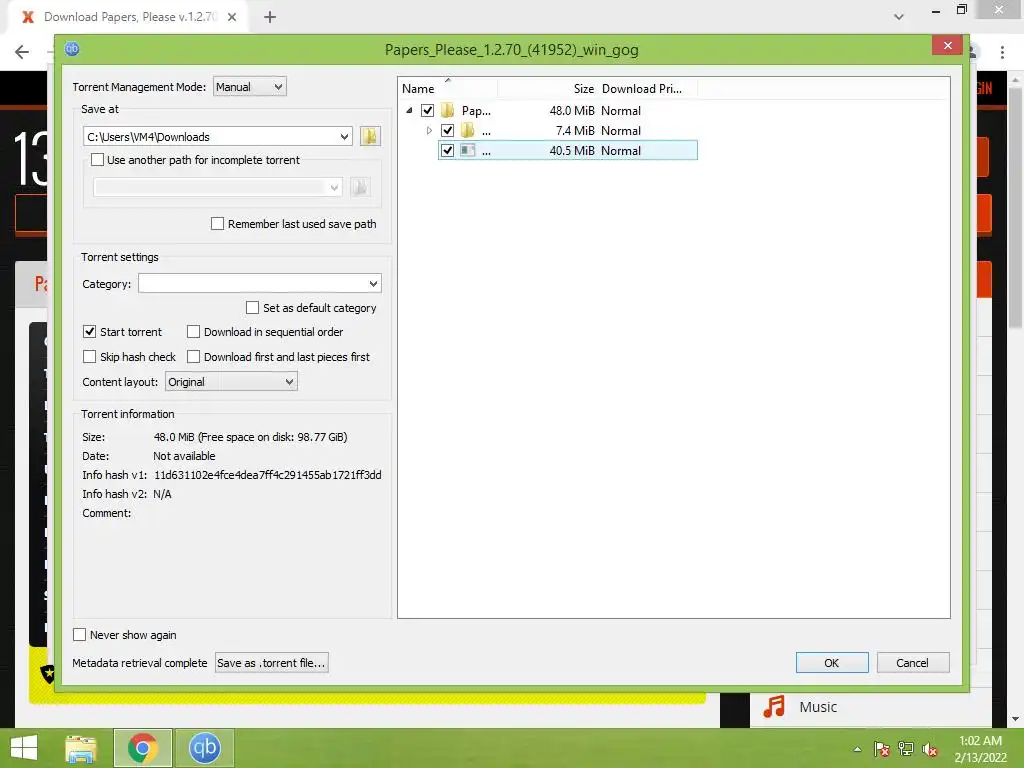Uncheck Start torrent
Image resolution: width=1024 pixels, height=768 pixels.
[89, 332]
